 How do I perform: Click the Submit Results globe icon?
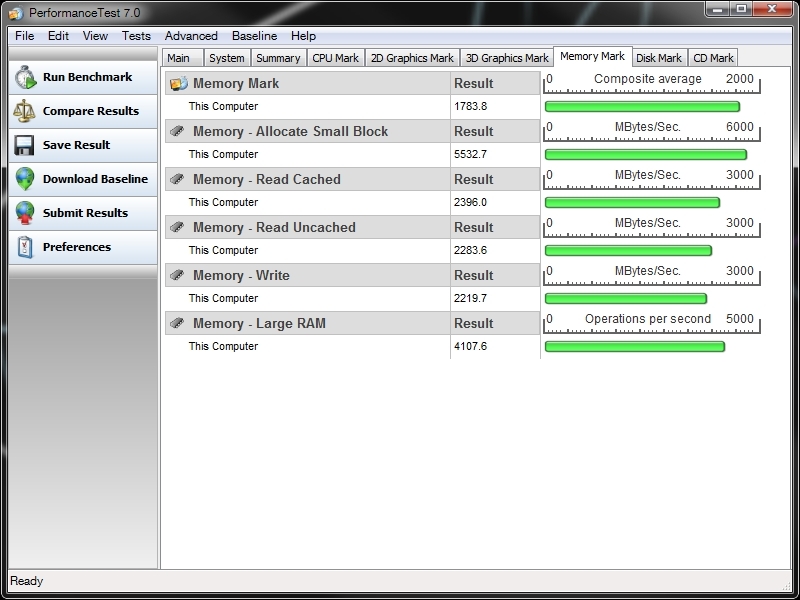(24, 213)
